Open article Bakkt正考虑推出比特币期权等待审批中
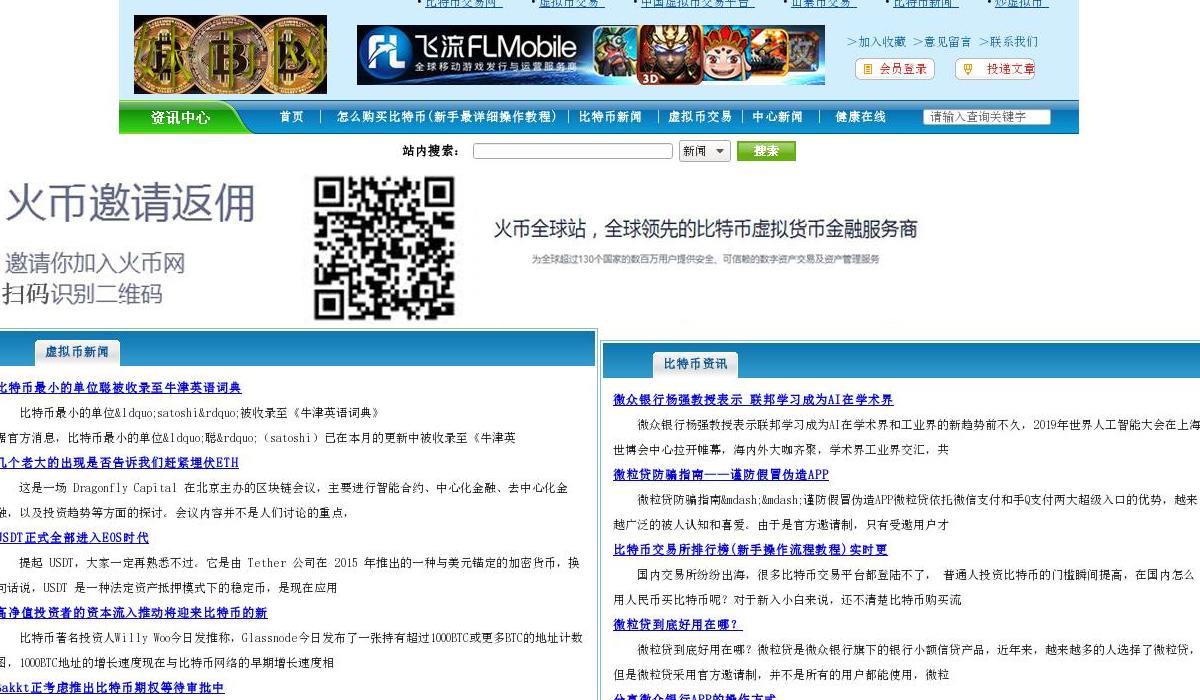The image size is (1200, 700). click(112, 688)
